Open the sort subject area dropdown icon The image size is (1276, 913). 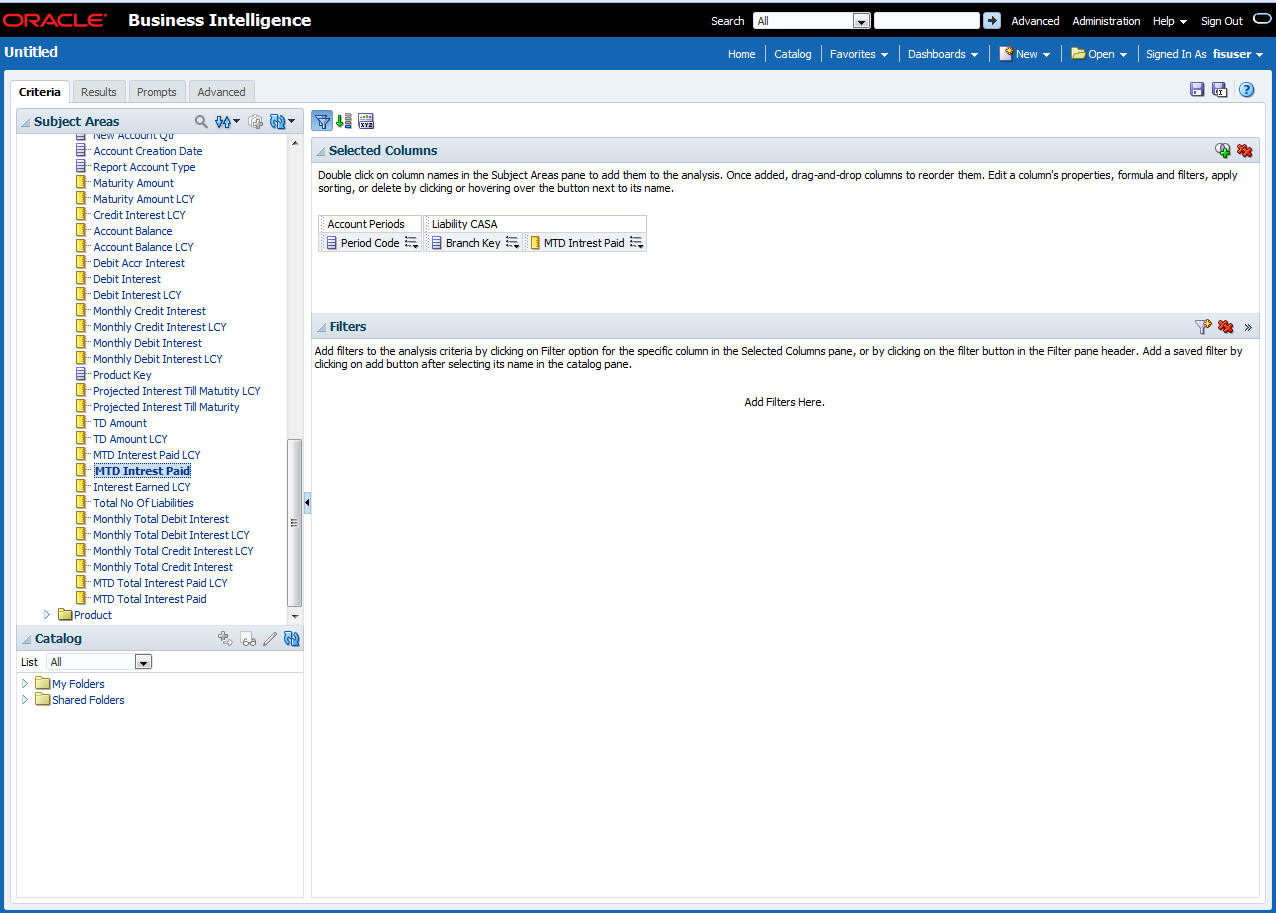[x=228, y=121]
